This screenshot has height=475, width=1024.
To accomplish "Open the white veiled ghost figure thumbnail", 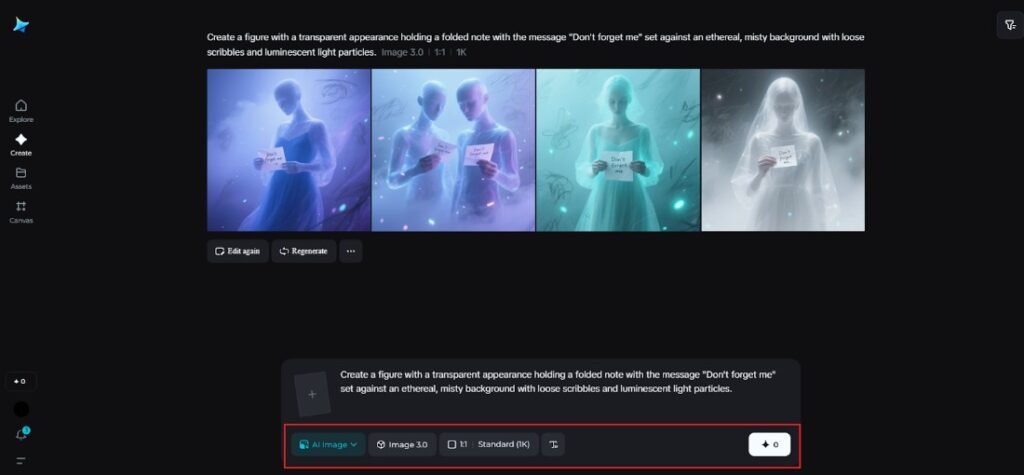I will [783, 150].
